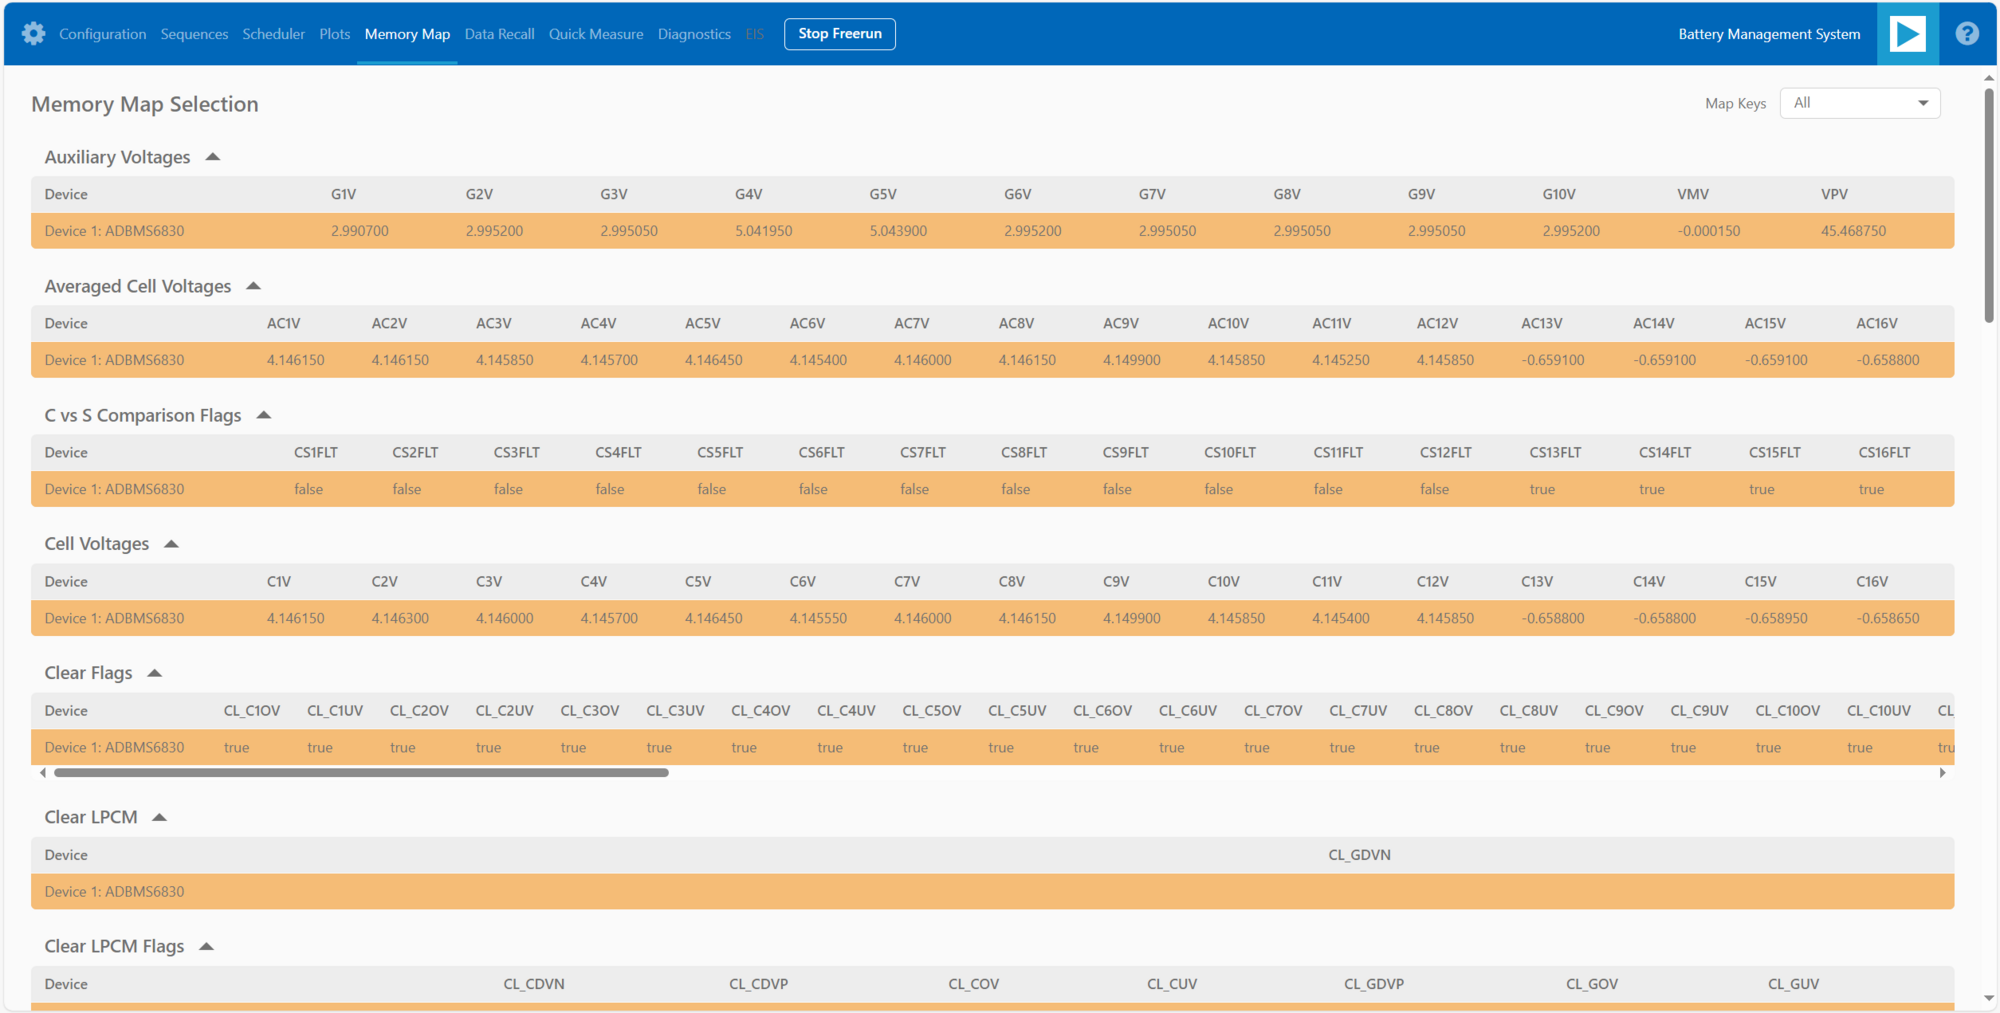Switch to the Scheduler tab
The height and width of the screenshot is (1013, 2000).
[273, 33]
